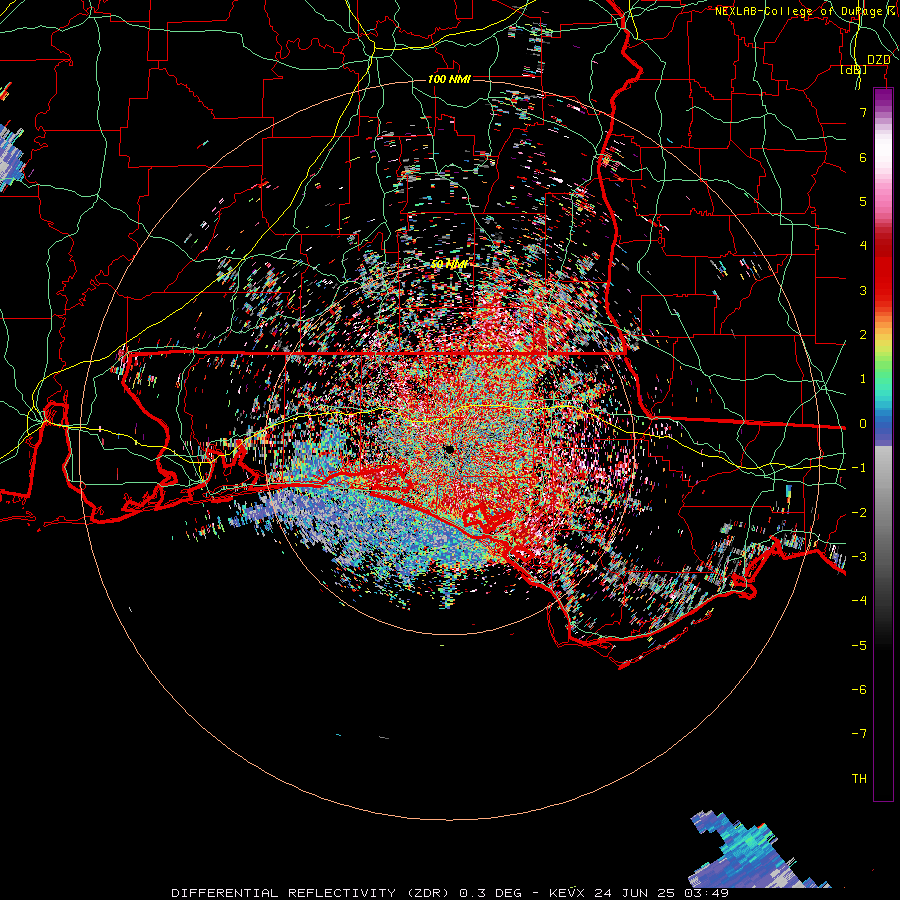The width and height of the screenshot is (900, 900).
Task: Click the red band of the color bar
Action: pyautogui.click(x=883, y=270)
